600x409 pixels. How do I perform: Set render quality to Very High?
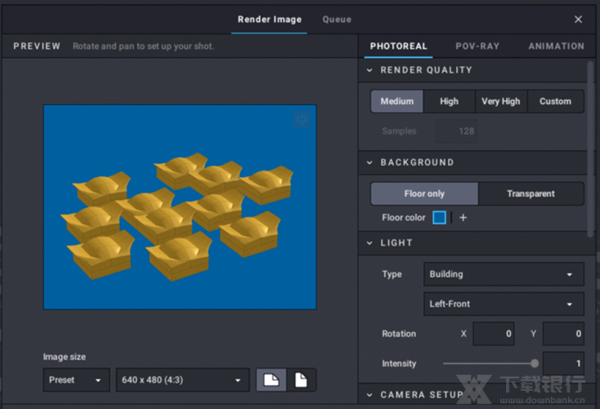coord(500,101)
